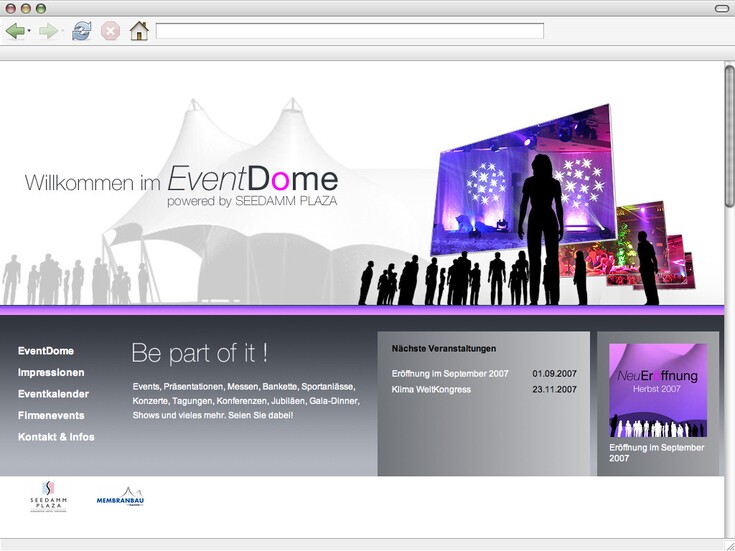Click the red stop loading icon

110,31
